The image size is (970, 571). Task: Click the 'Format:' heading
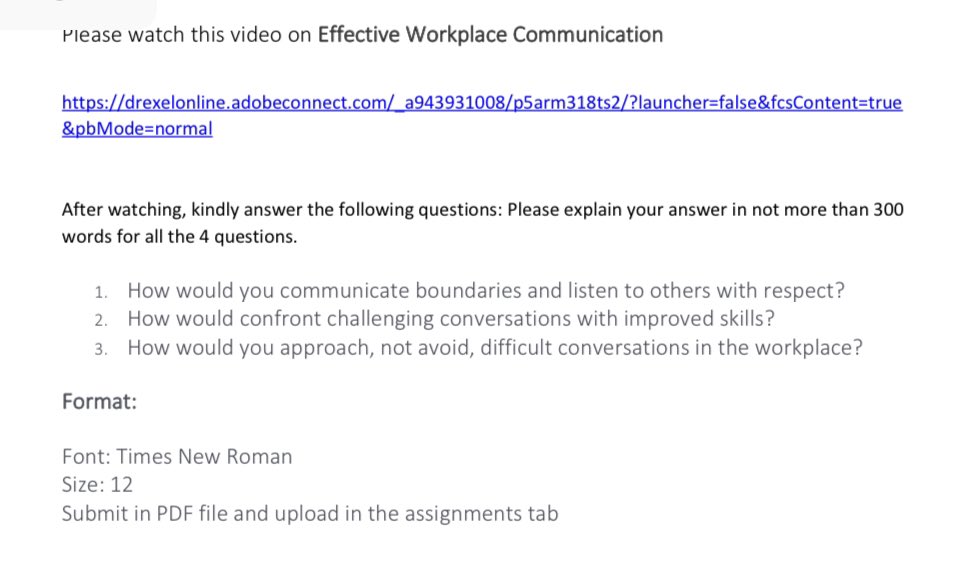pos(100,402)
